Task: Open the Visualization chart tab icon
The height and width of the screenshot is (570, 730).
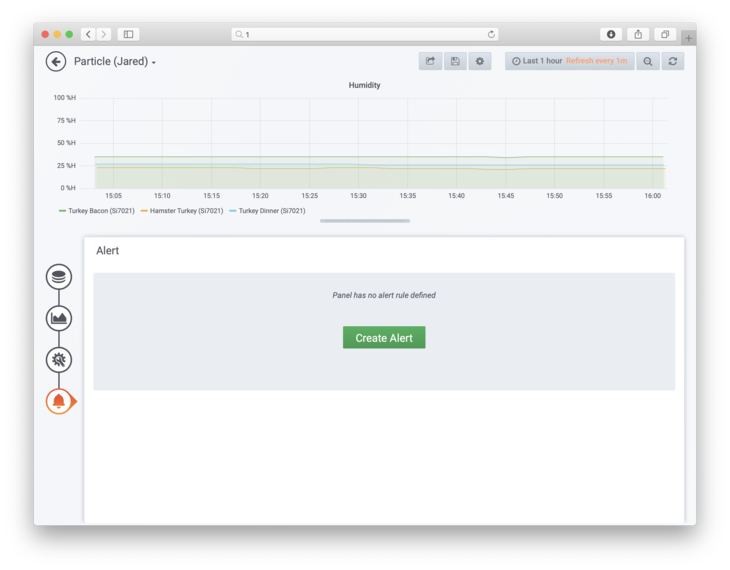Action: coord(59,319)
